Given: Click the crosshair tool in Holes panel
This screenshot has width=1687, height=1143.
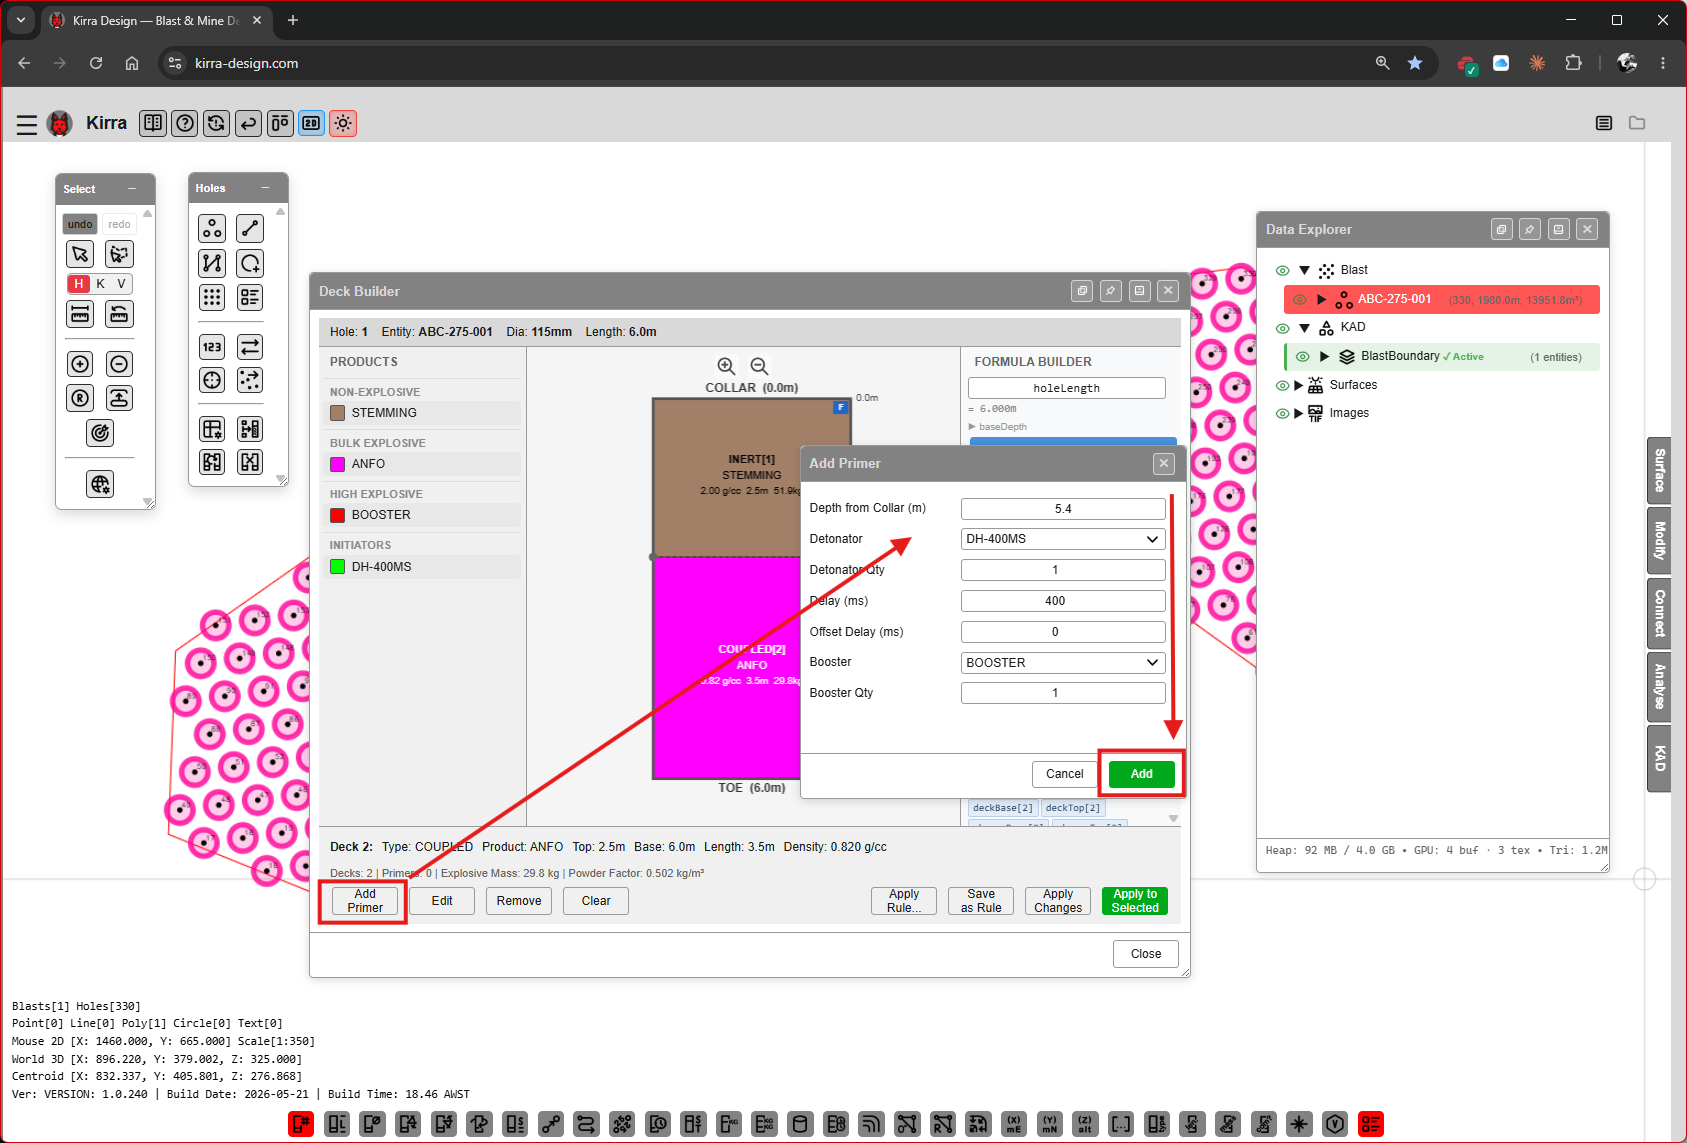Looking at the screenshot, I should (x=212, y=380).
